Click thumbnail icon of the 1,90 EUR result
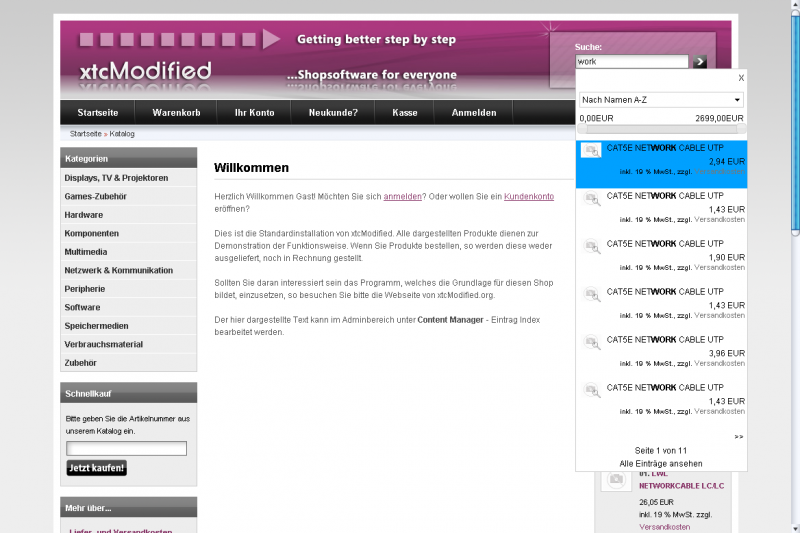The width and height of the screenshot is (800, 533). click(x=591, y=246)
